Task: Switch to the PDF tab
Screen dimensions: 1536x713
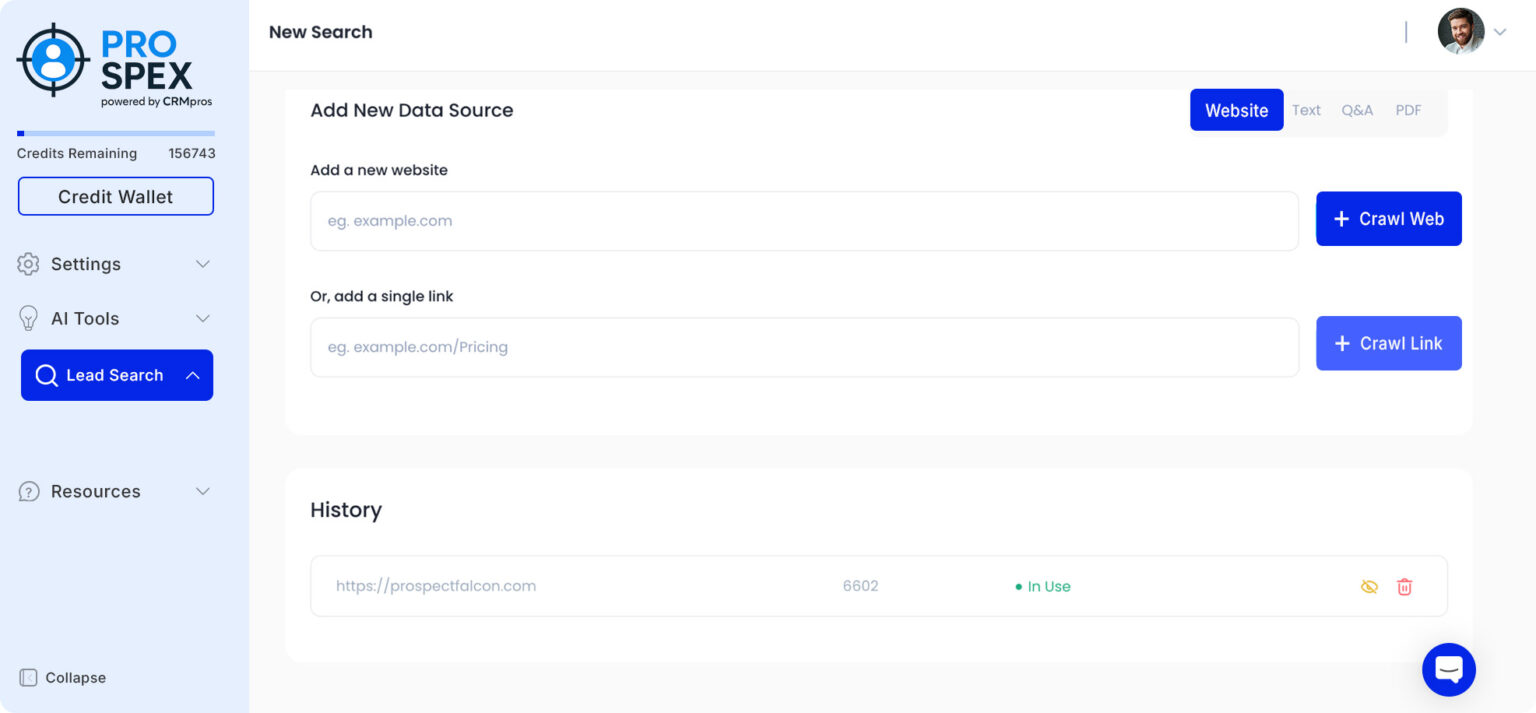Action: 1408,110
